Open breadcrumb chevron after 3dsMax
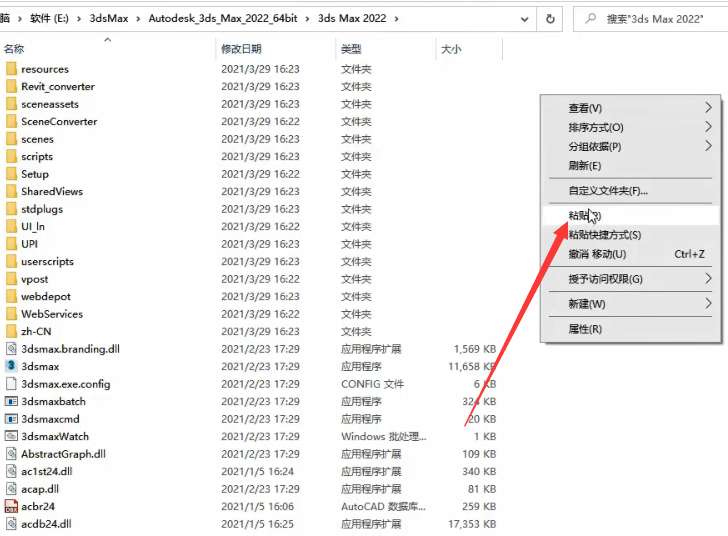 pos(138,19)
